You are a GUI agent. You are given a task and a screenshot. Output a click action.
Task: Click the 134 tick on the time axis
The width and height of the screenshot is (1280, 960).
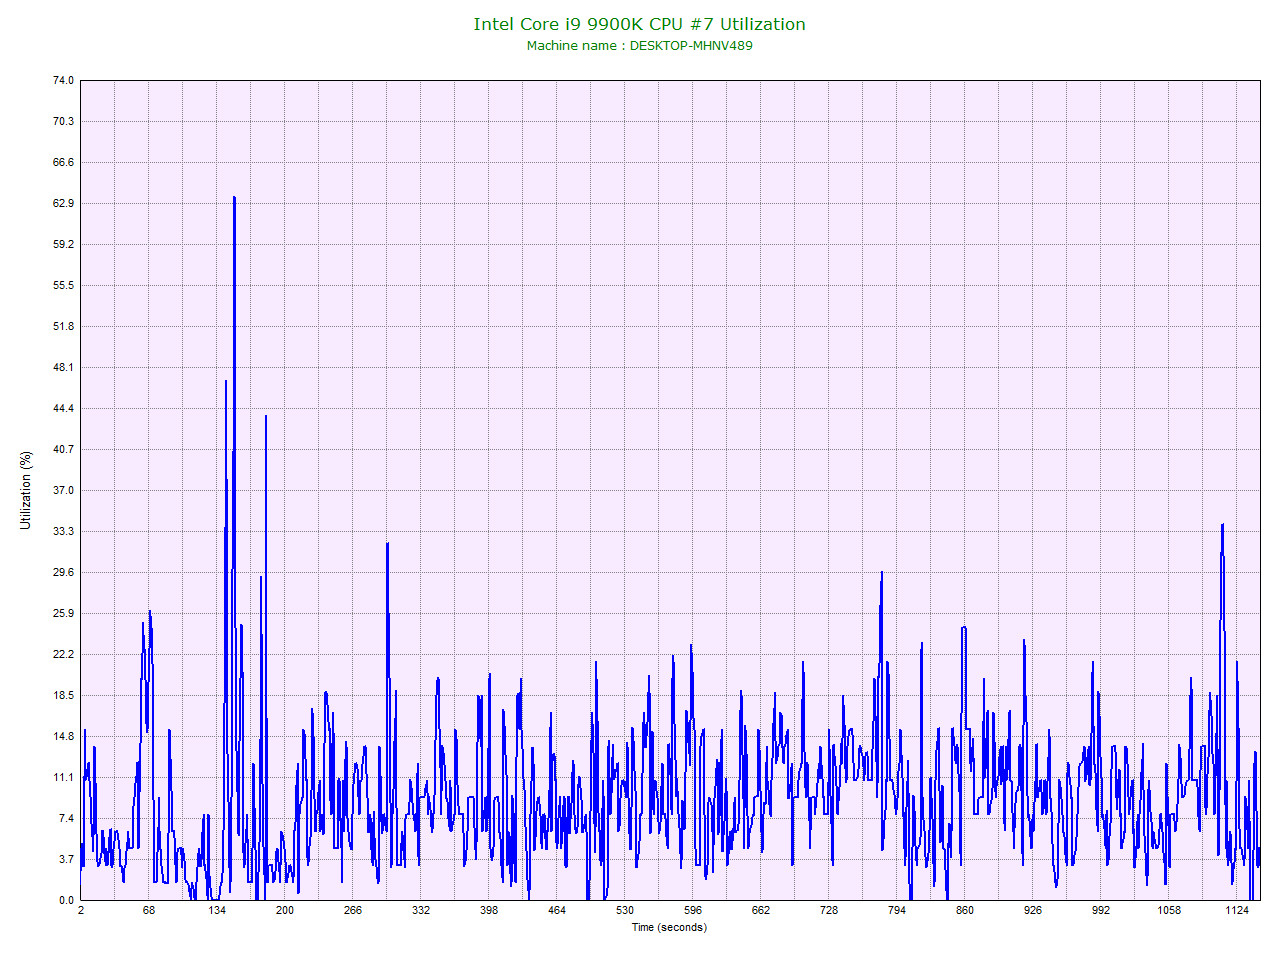tap(217, 910)
